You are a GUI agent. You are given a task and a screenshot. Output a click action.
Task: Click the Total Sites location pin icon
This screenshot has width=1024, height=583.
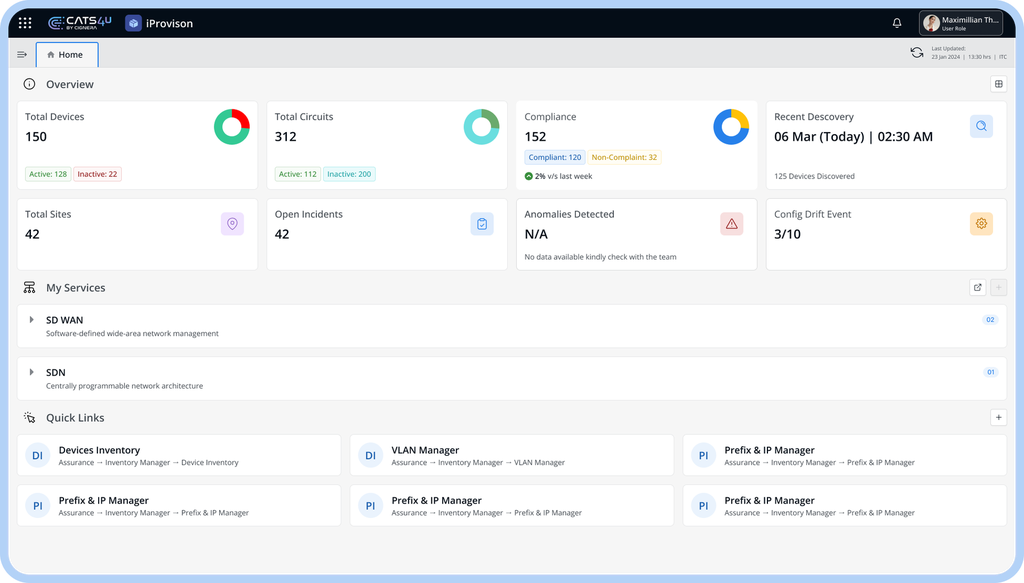232,224
